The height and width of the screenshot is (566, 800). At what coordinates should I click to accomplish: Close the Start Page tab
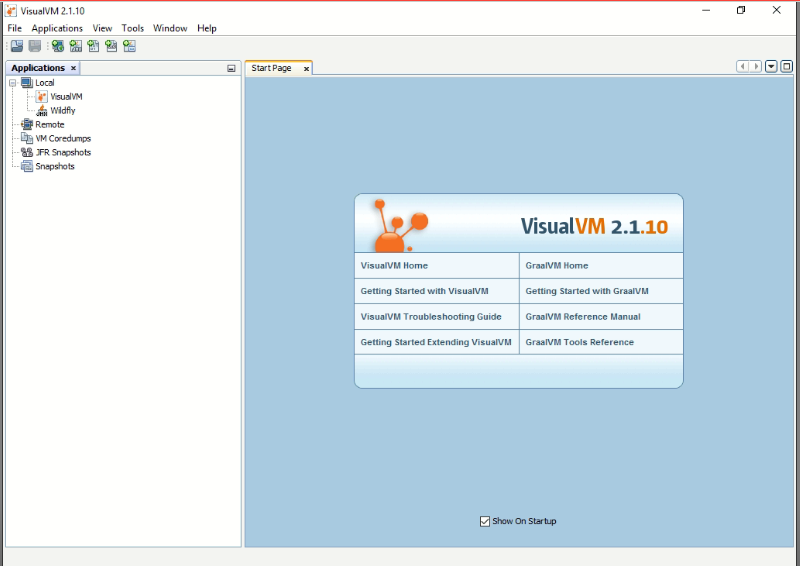coord(306,69)
